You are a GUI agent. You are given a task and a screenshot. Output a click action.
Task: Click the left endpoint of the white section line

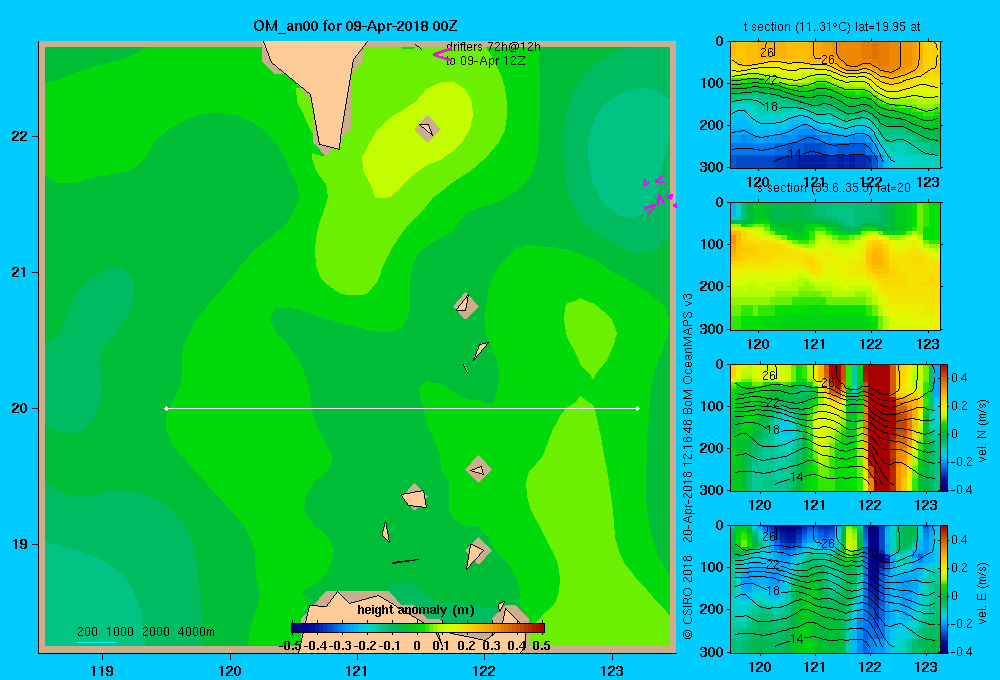tap(166, 408)
